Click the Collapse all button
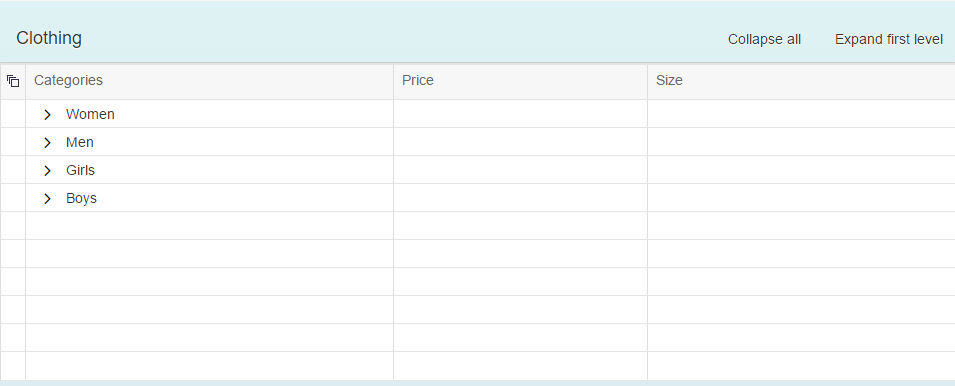The image size is (955, 386). [x=764, y=40]
